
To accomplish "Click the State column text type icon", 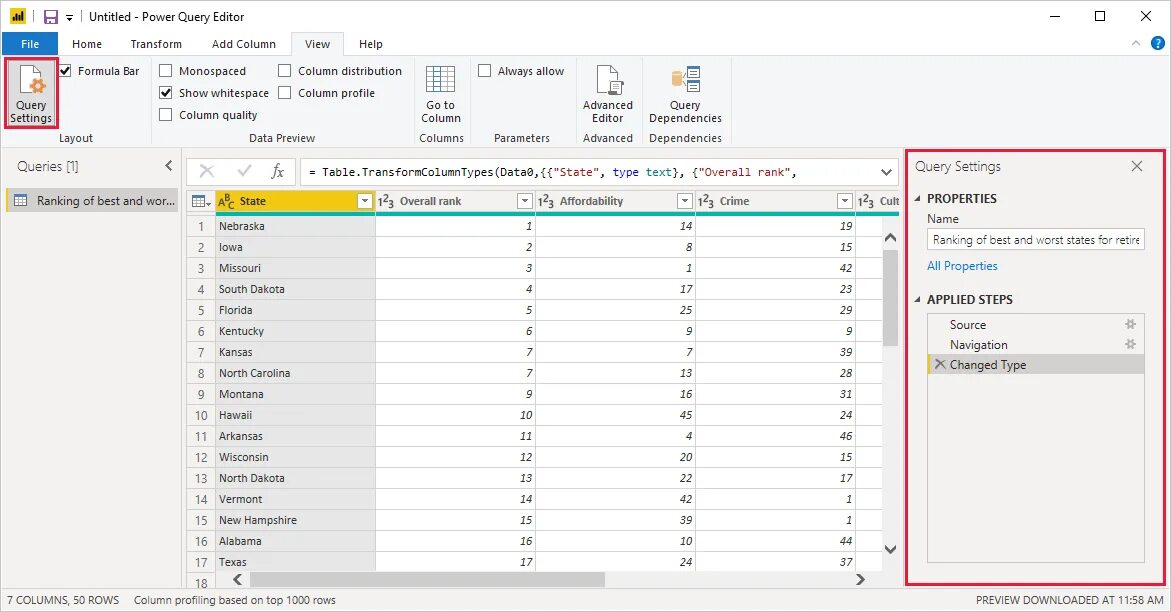I will coord(226,201).
